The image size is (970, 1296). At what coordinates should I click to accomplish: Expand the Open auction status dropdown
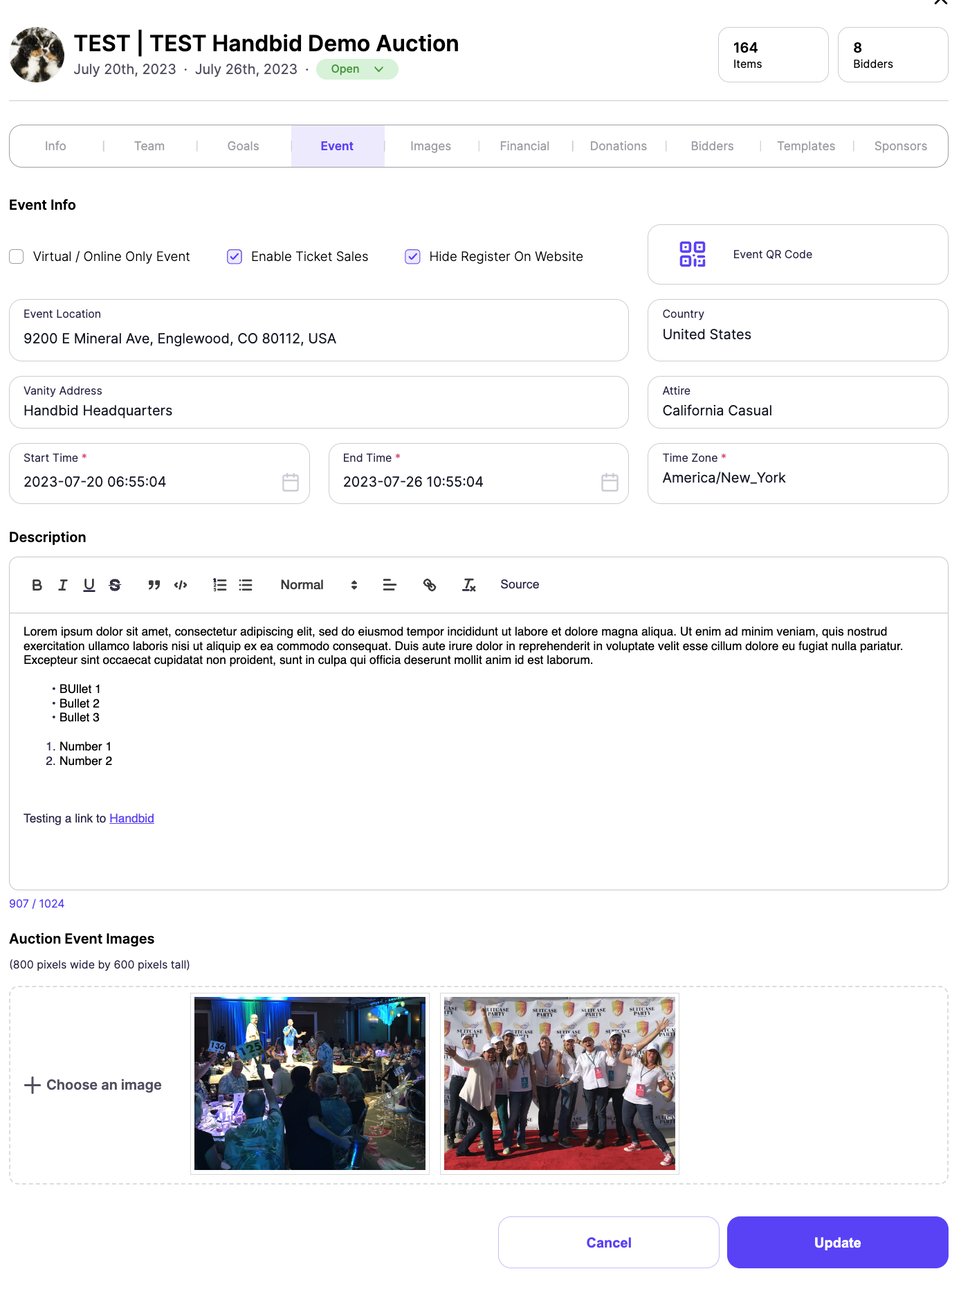(357, 69)
